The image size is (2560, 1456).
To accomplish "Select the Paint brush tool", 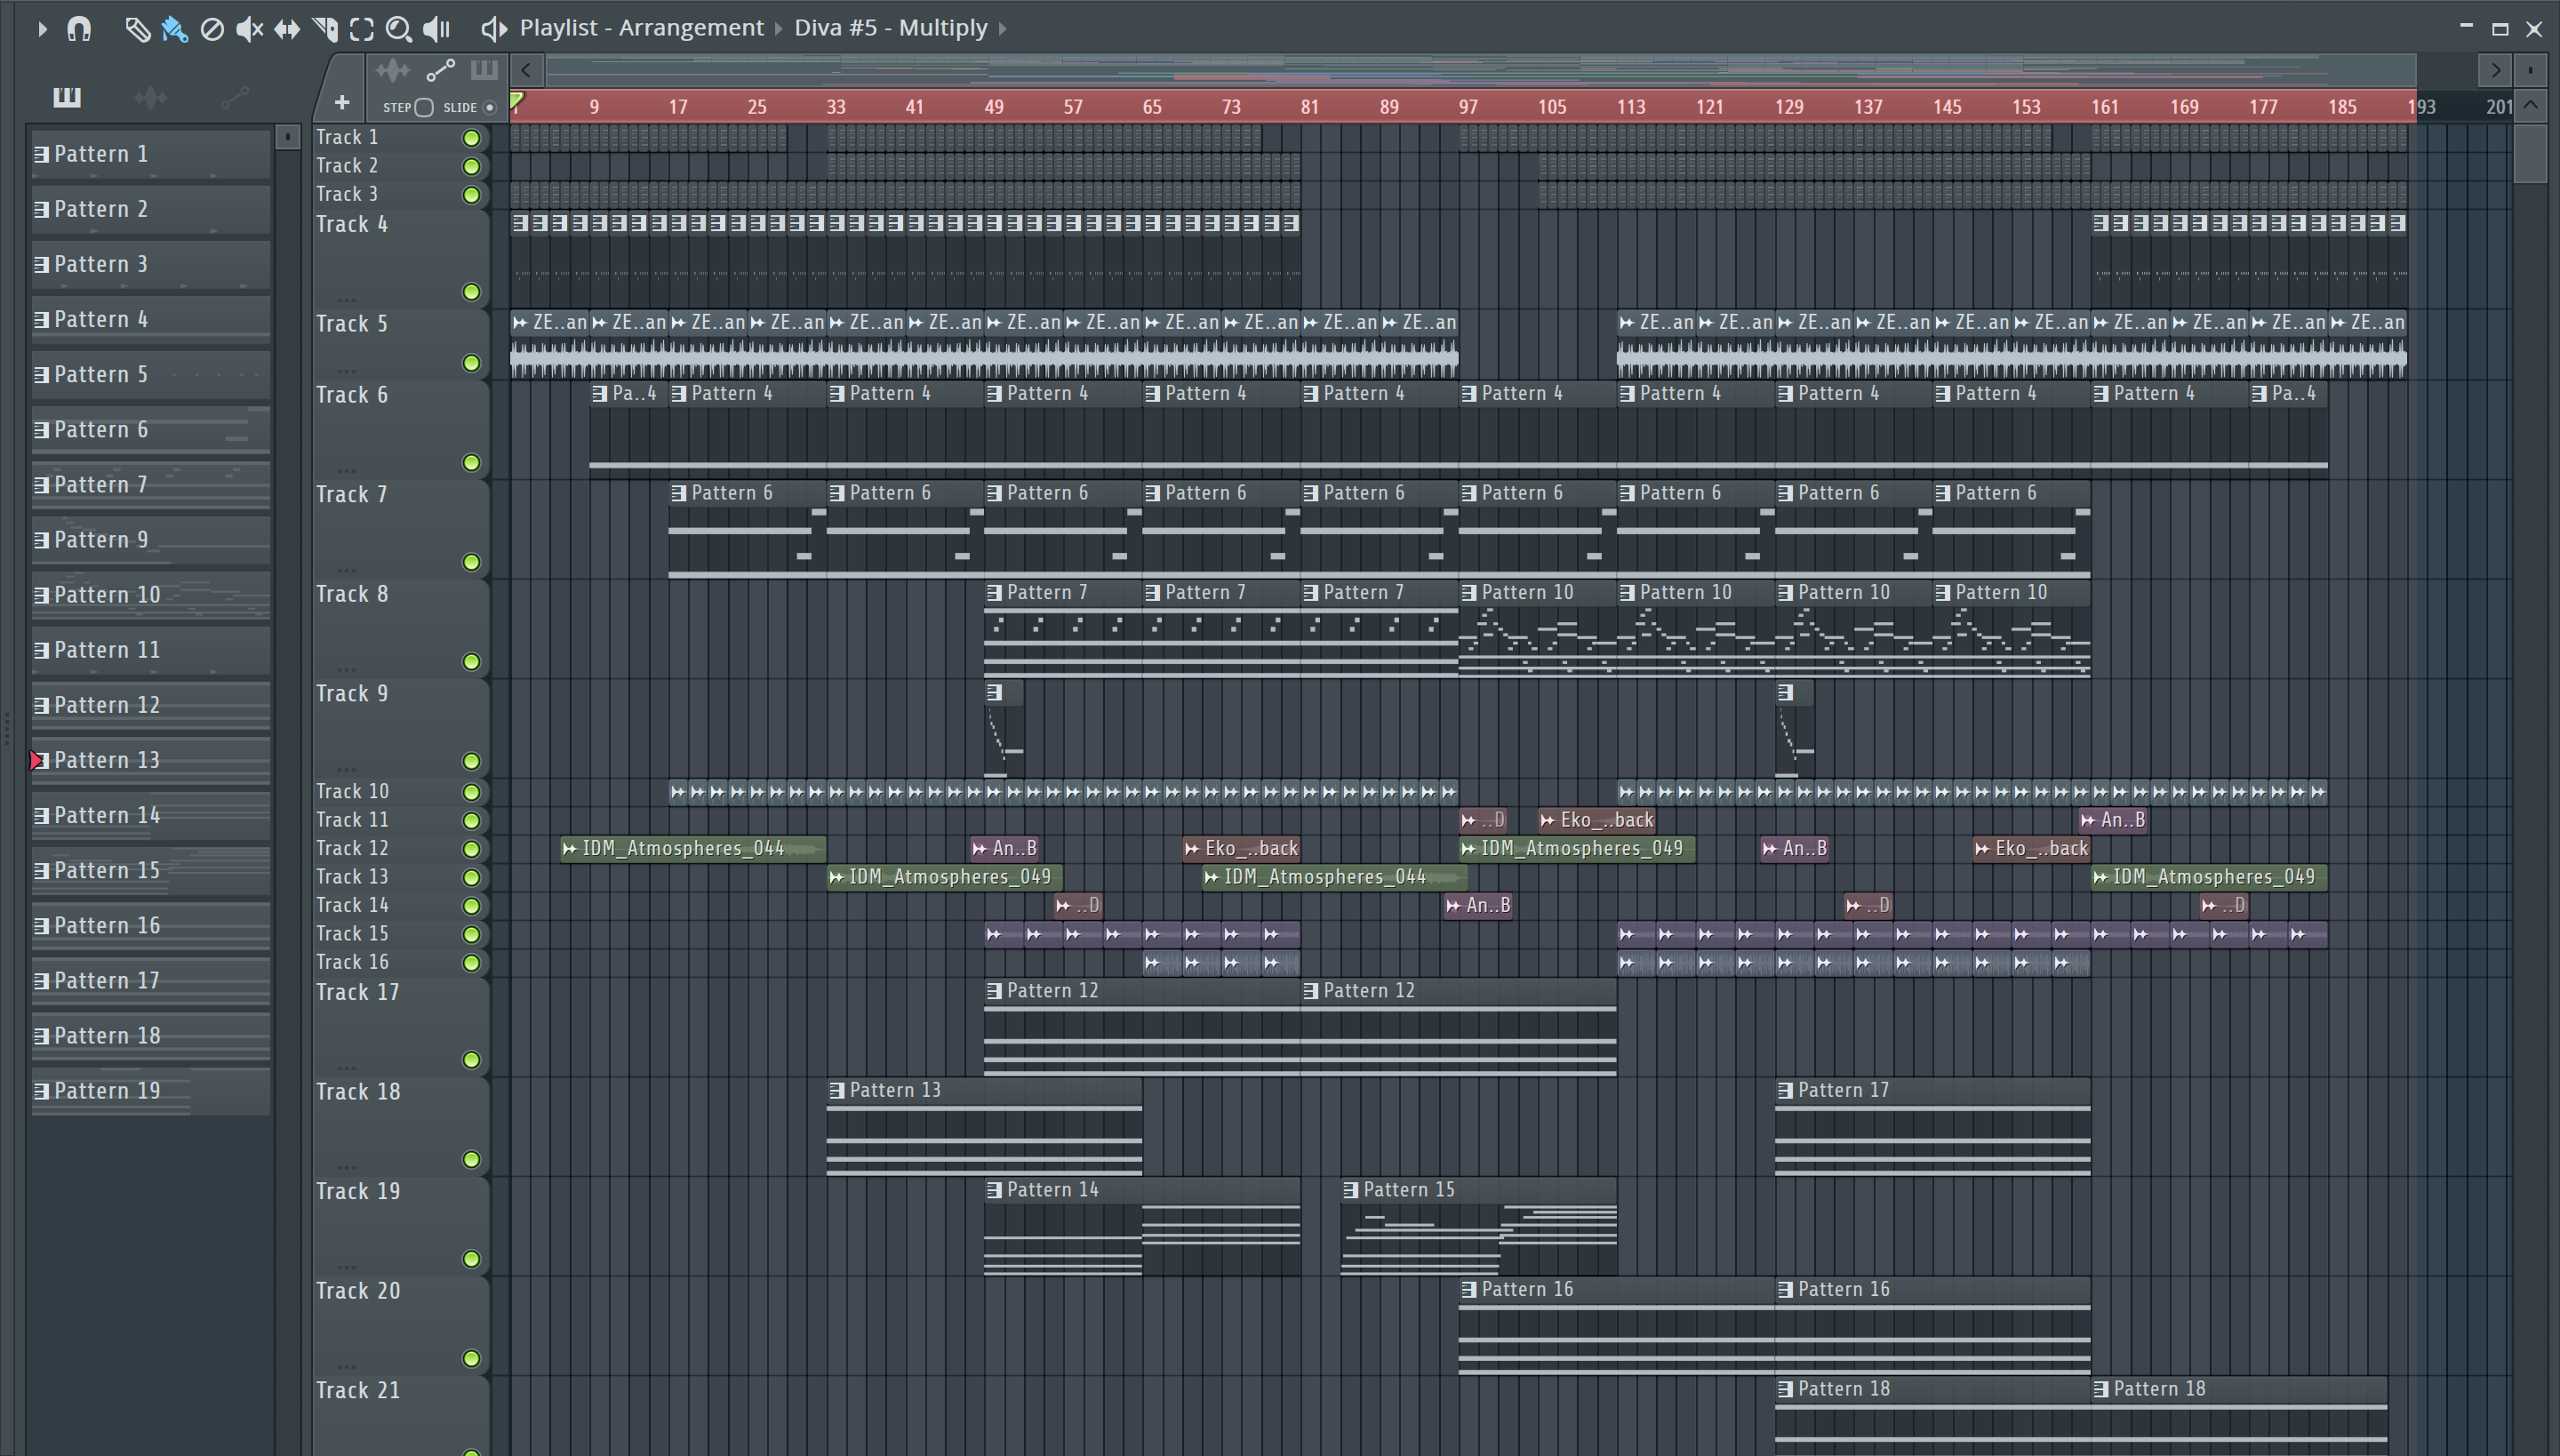I will pyautogui.click(x=174, y=29).
